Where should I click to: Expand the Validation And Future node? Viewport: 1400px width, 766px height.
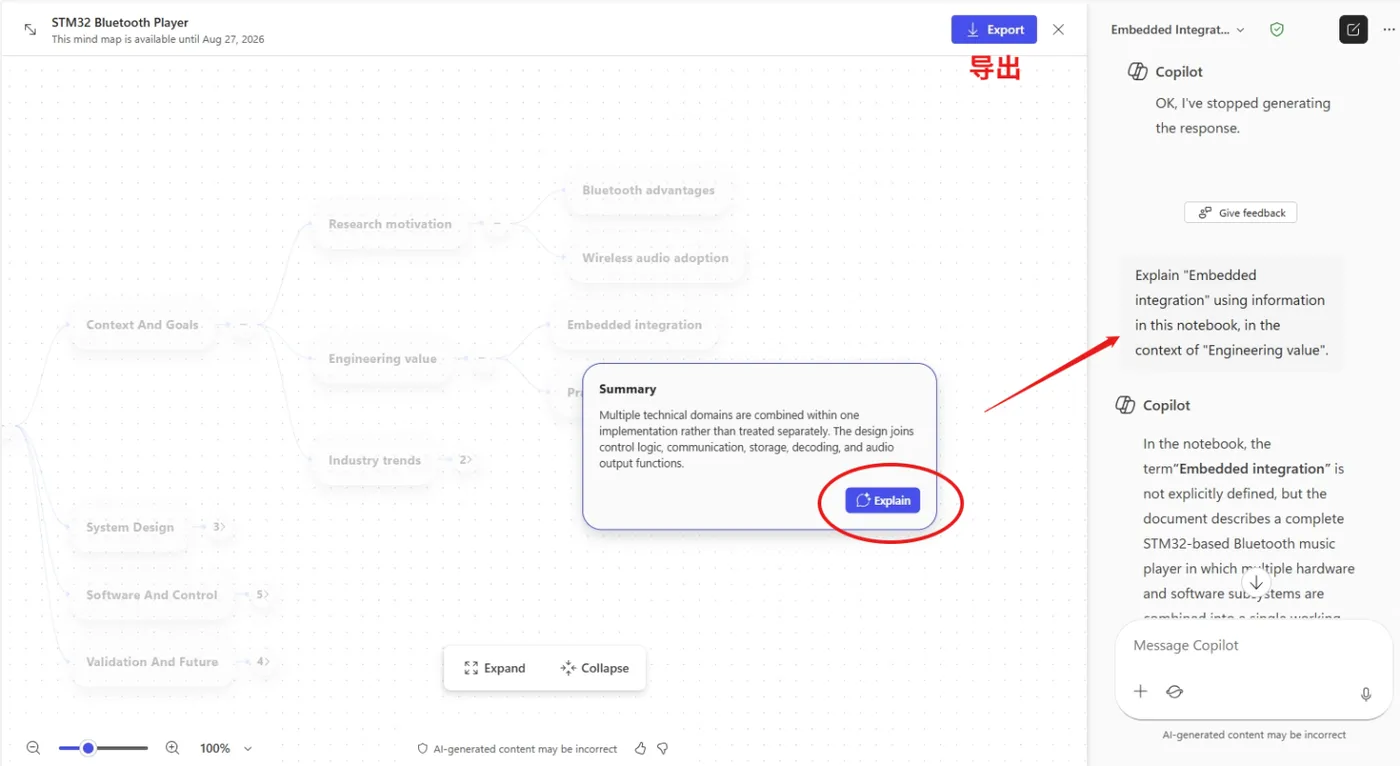click(x=262, y=661)
